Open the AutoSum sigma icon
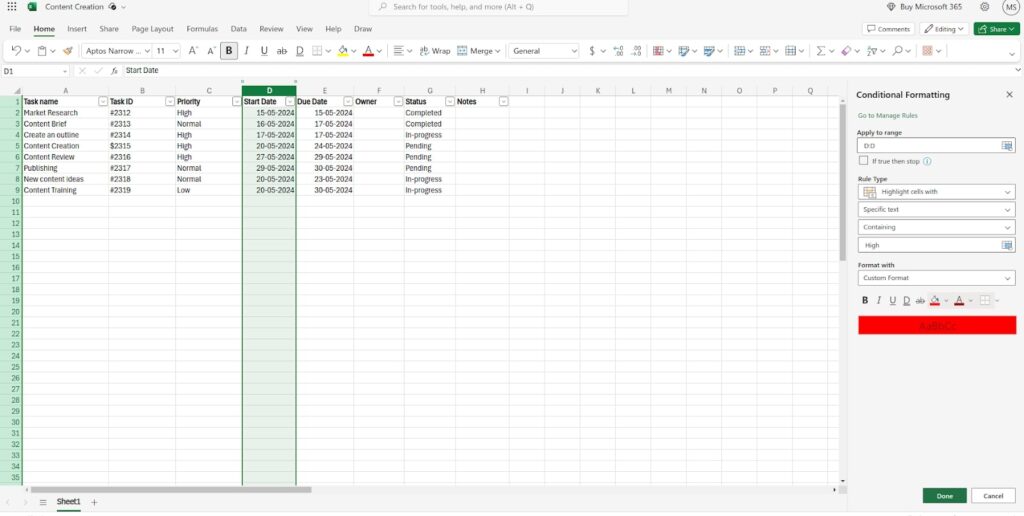Screen dimensions: 1024x516 click(x=820, y=51)
